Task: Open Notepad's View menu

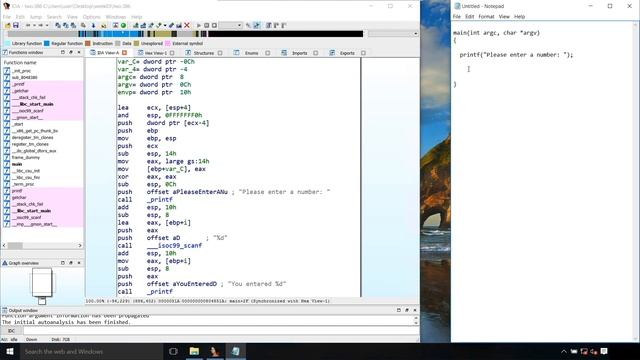Action: pos(504,17)
